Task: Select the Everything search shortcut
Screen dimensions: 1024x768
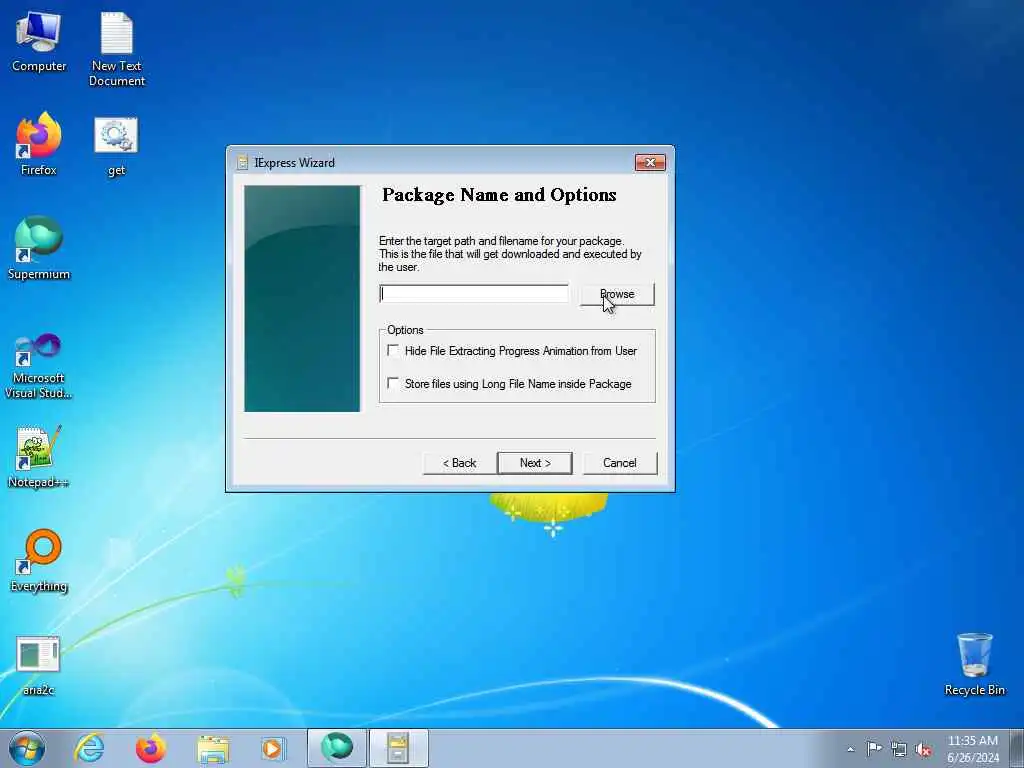Action: [x=39, y=560]
